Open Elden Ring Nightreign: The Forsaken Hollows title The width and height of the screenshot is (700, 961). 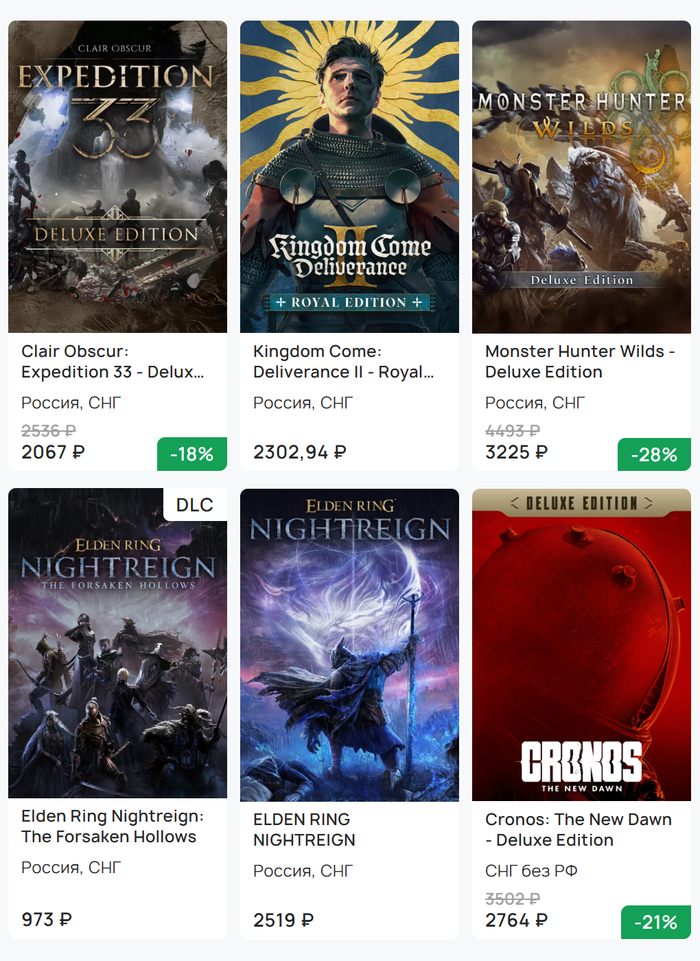[112, 827]
